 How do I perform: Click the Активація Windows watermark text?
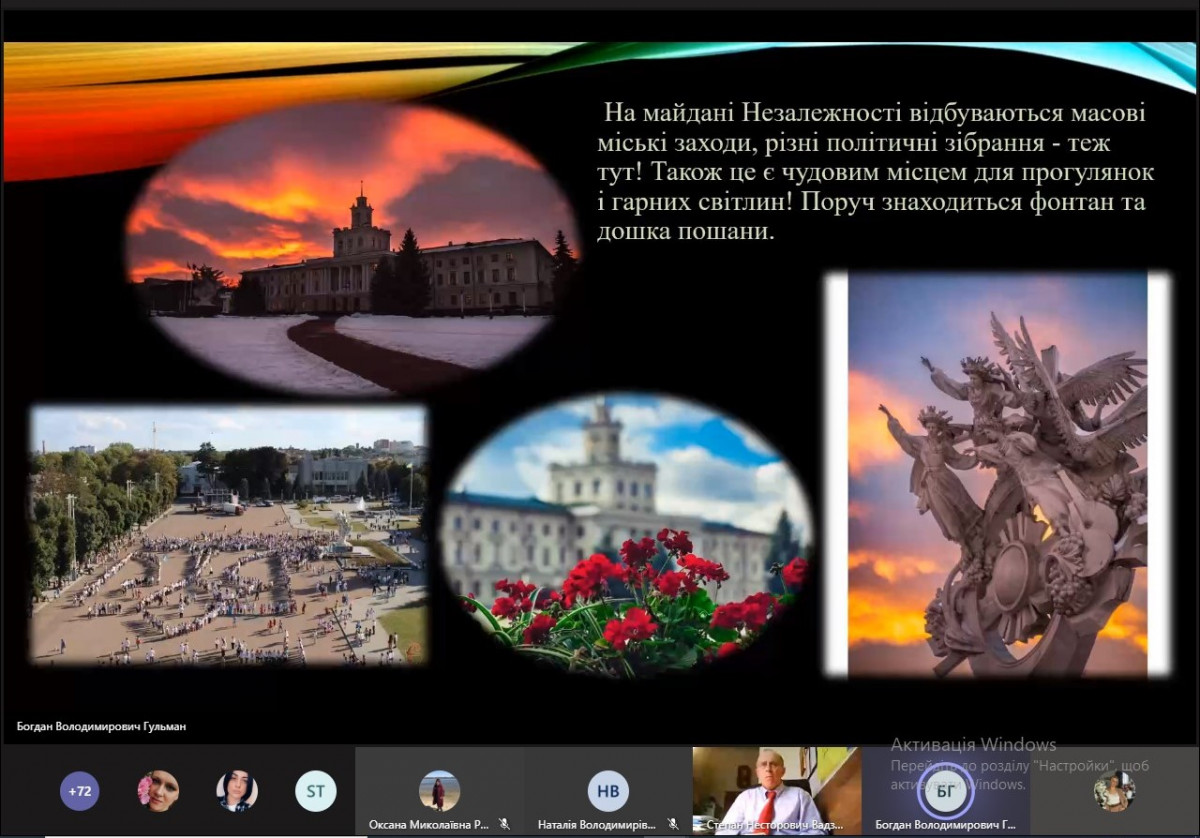tap(973, 744)
